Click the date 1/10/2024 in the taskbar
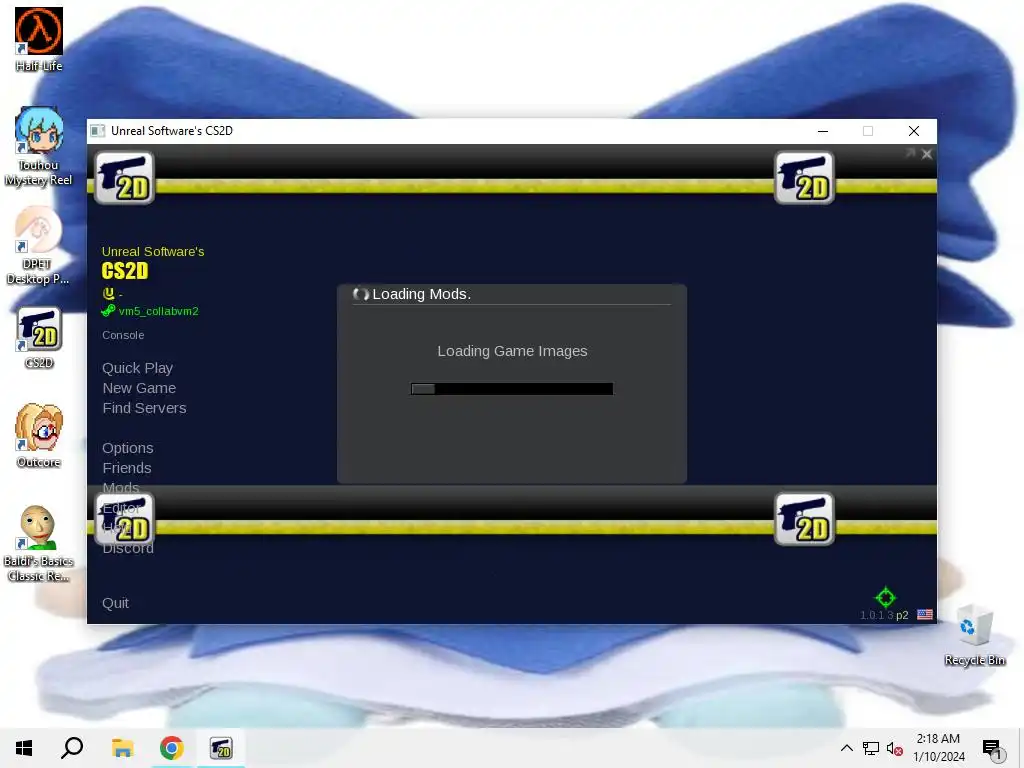 [x=938, y=756]
